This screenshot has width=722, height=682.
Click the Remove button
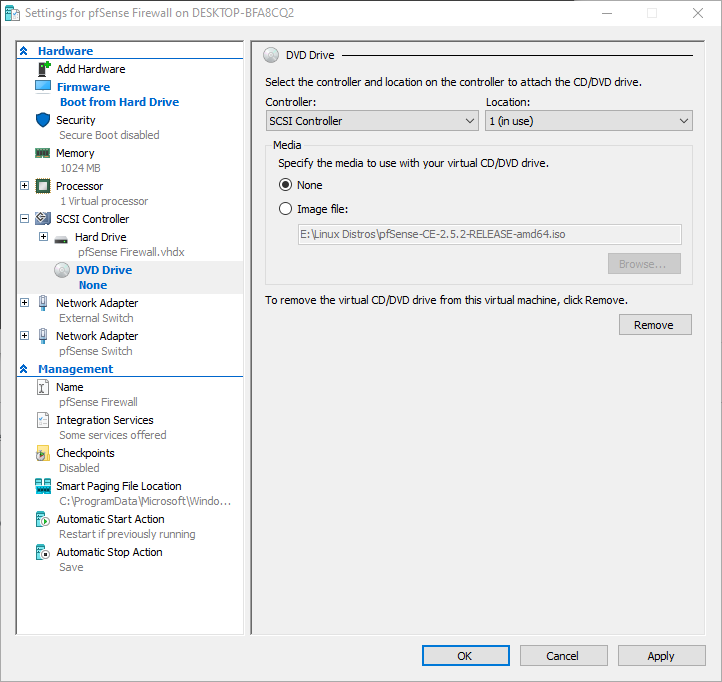(x=654, y=325)
